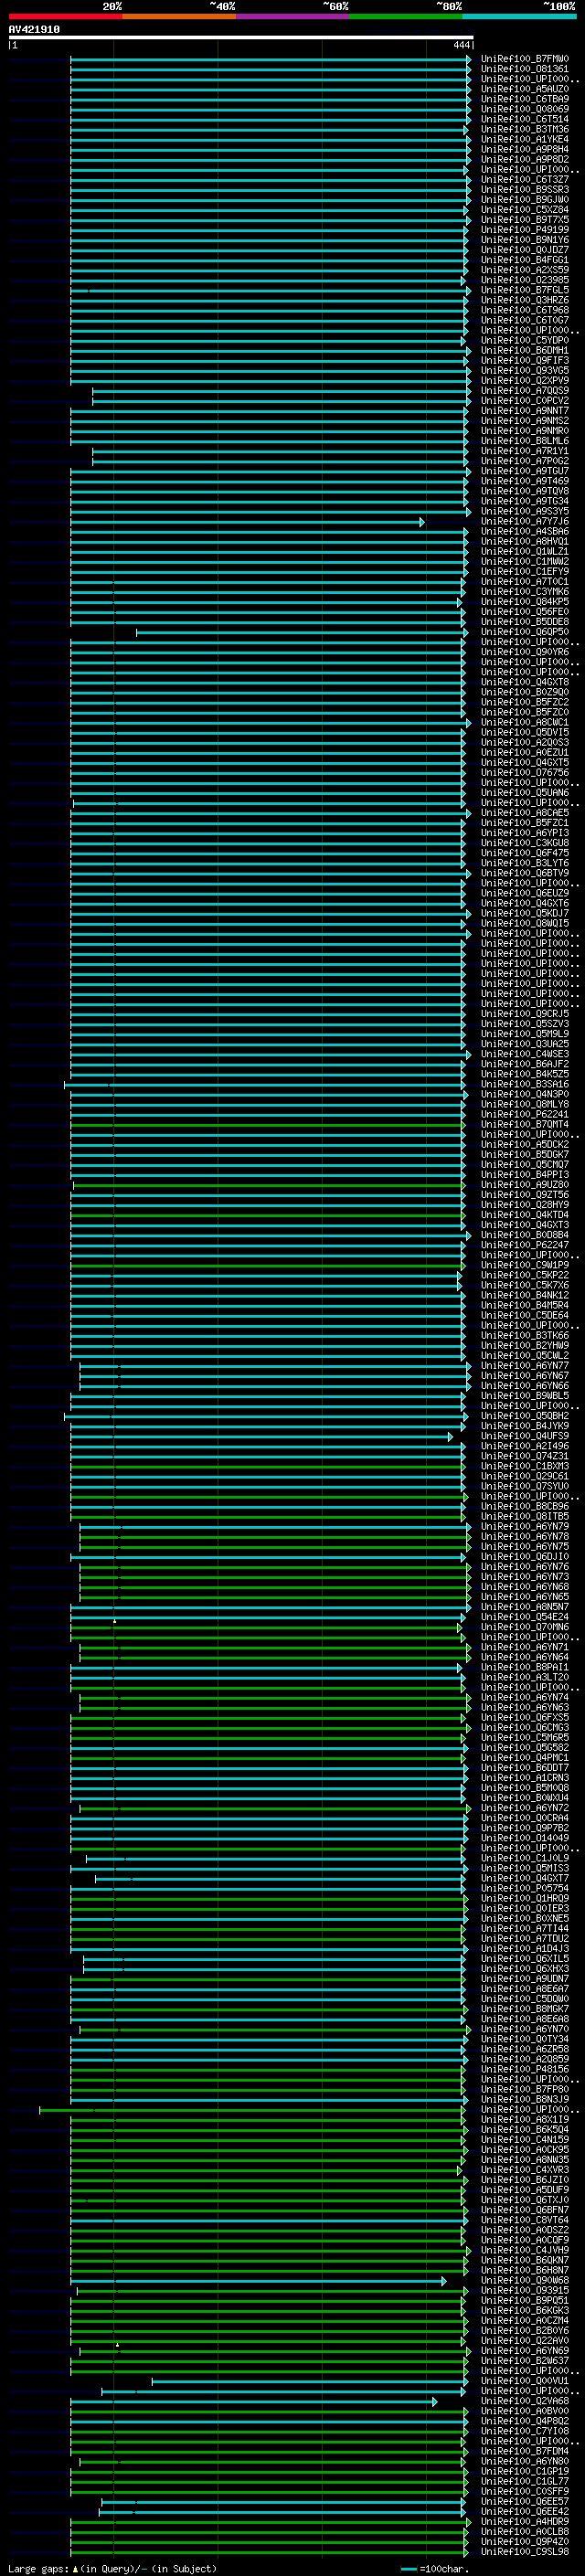Viewport: 585px width, 2576px height.
Task: Click the cyan alignment bar for UniRef100_B7FMW0
Action: pyautogui.click(x=270, y=59)
